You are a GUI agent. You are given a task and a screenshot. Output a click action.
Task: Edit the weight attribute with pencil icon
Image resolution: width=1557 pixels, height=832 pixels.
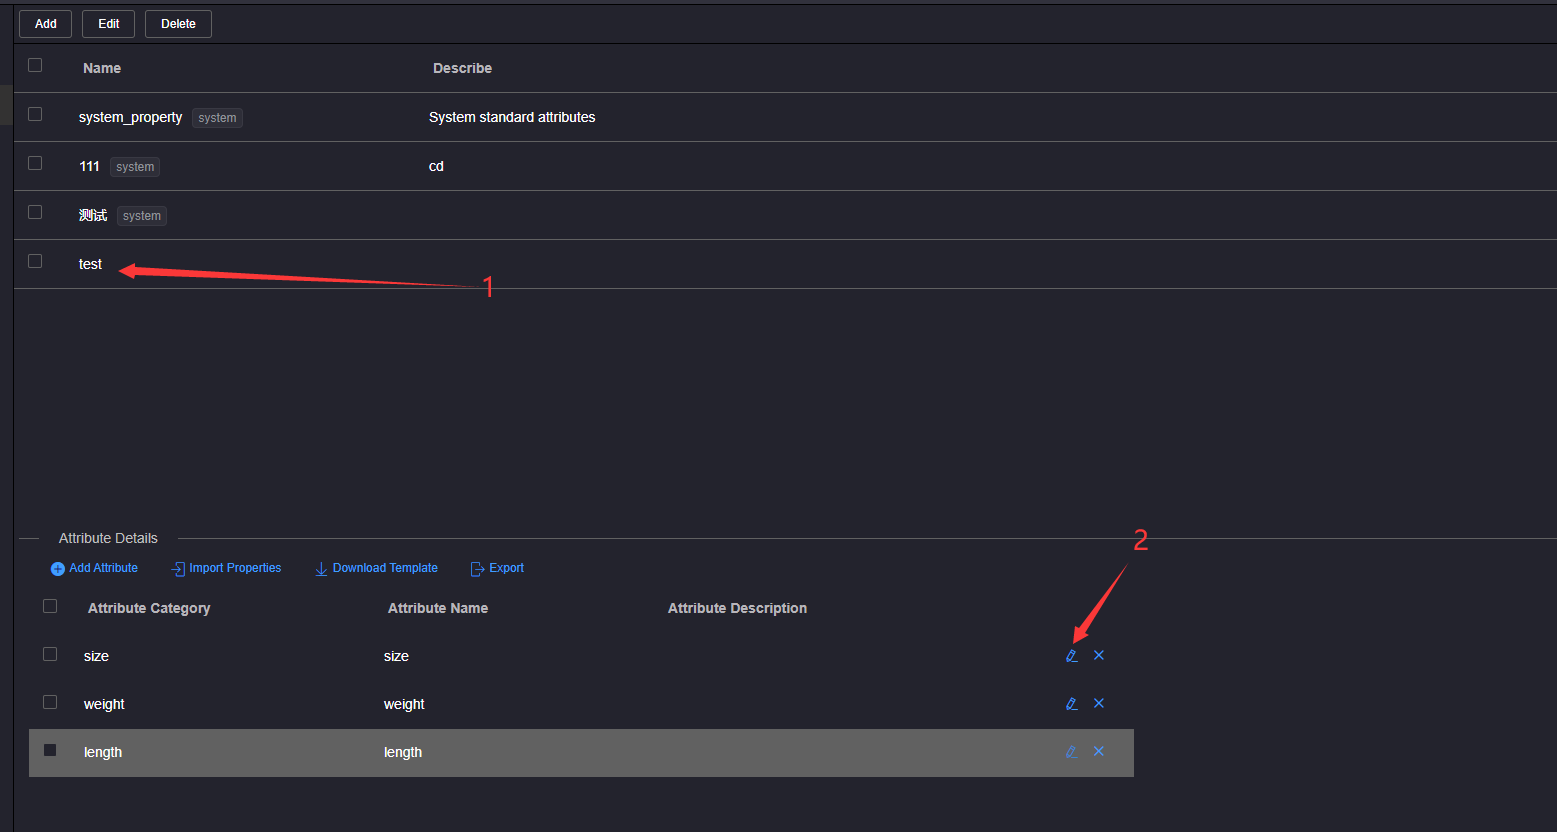(1071, 704)
